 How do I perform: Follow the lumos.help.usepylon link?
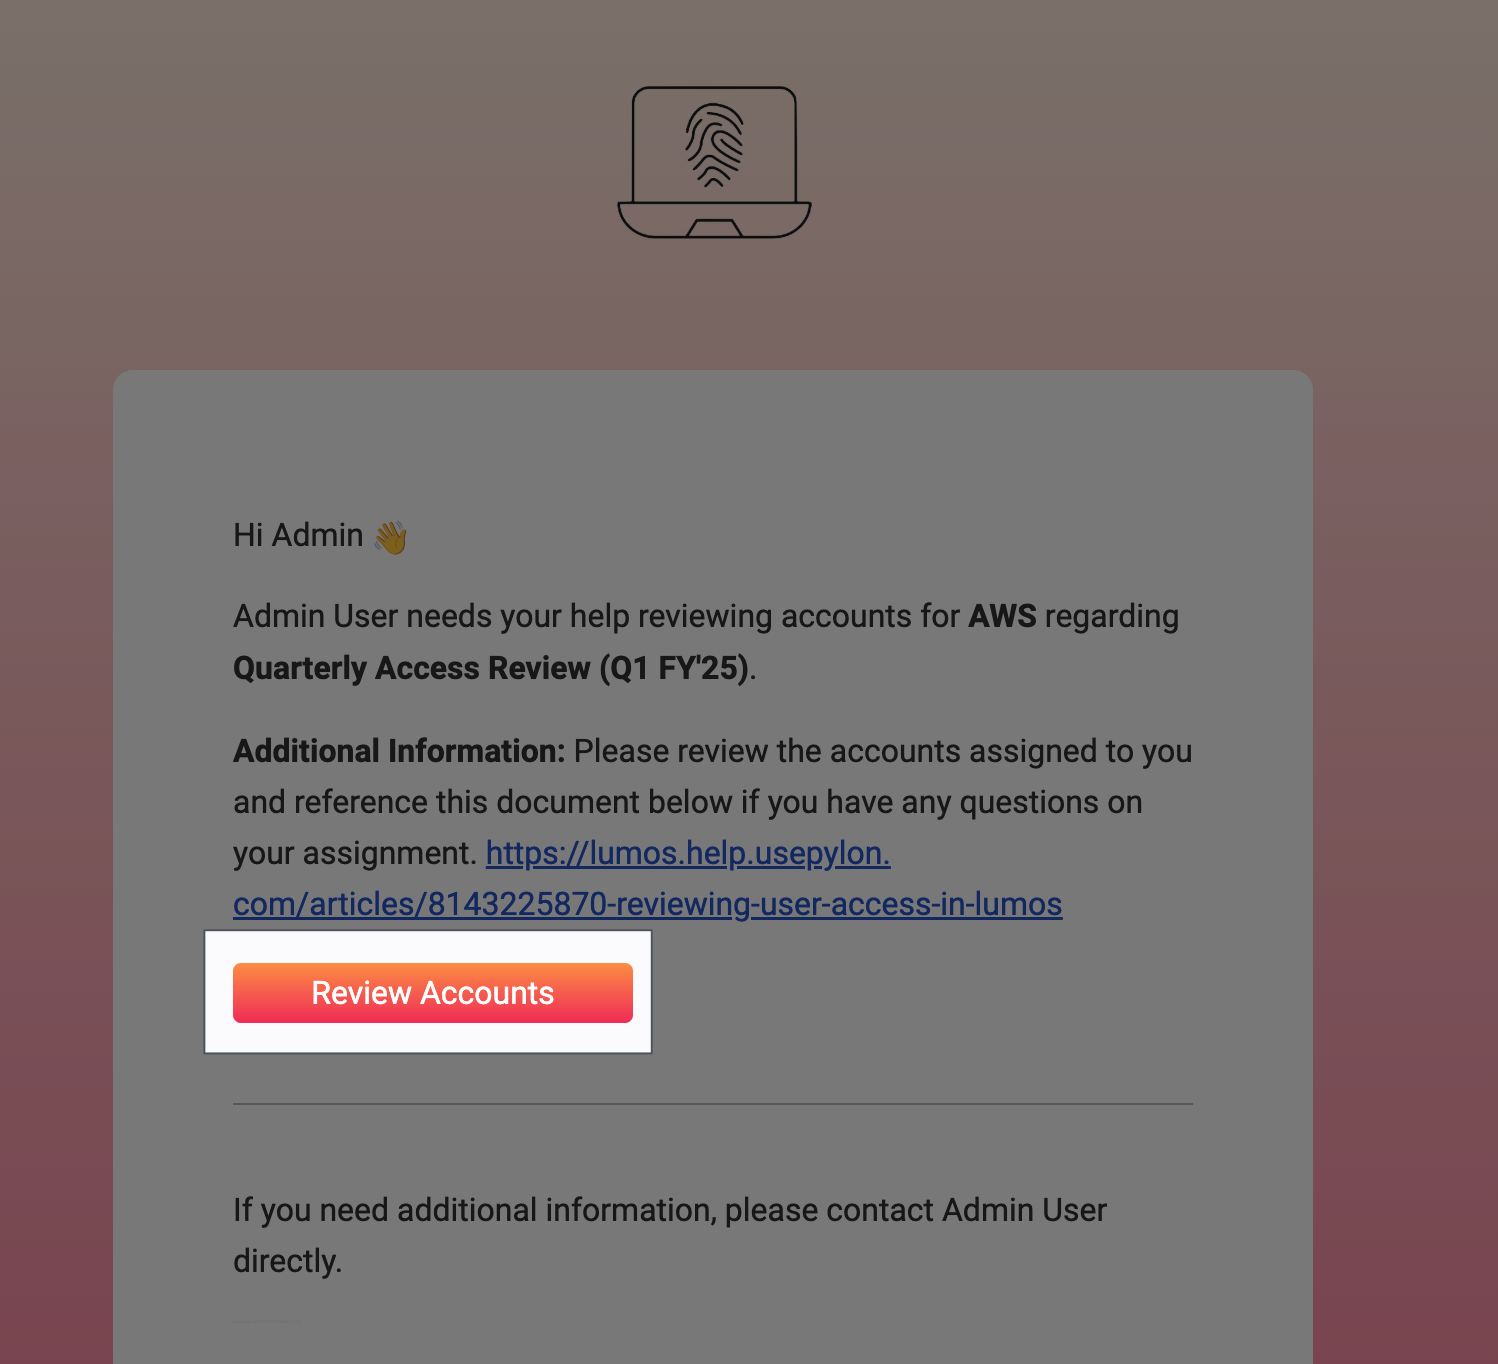pyautogui.click(x=688, y=853)
